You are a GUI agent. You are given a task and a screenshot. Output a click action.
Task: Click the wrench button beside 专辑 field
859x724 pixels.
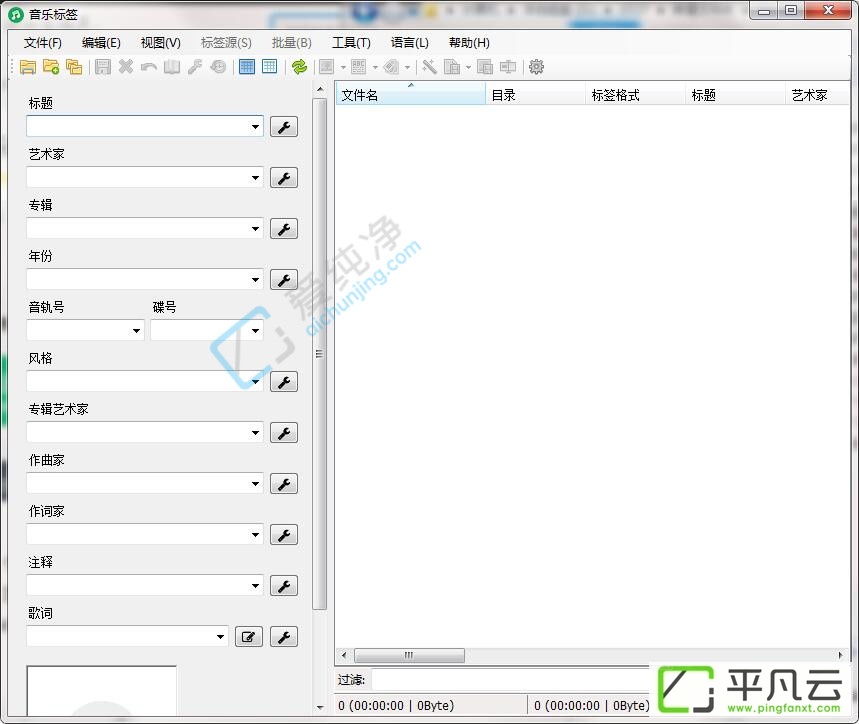[284, 229]
